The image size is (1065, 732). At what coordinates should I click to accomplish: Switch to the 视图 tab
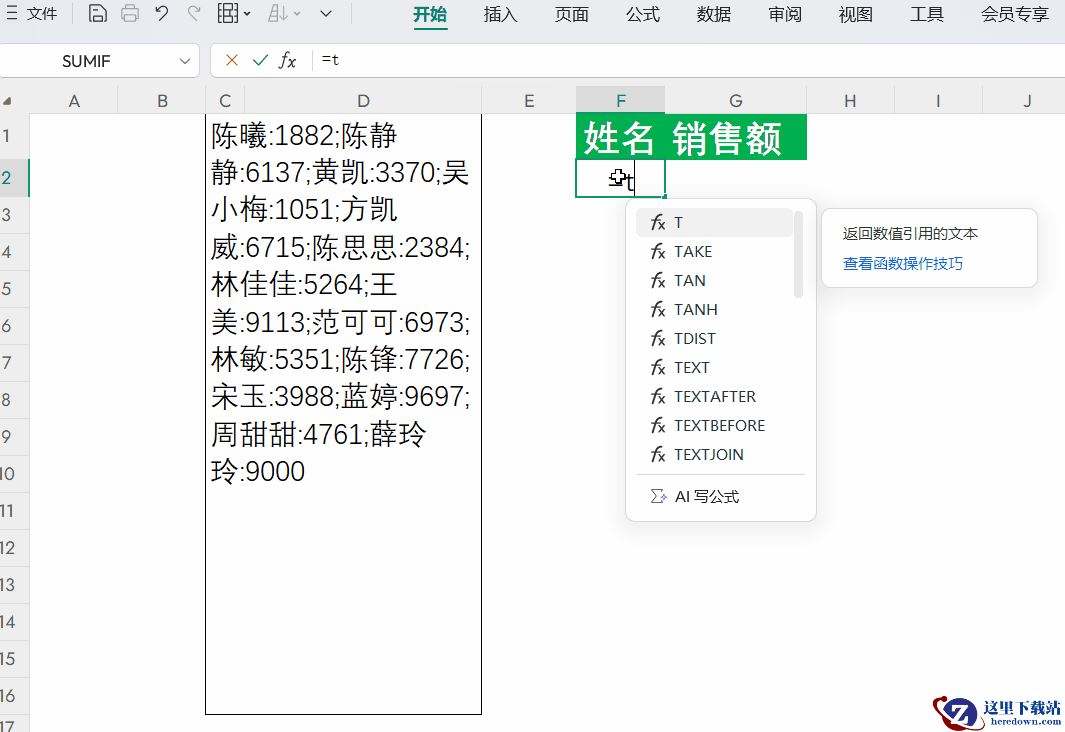(x=856, y=14)
